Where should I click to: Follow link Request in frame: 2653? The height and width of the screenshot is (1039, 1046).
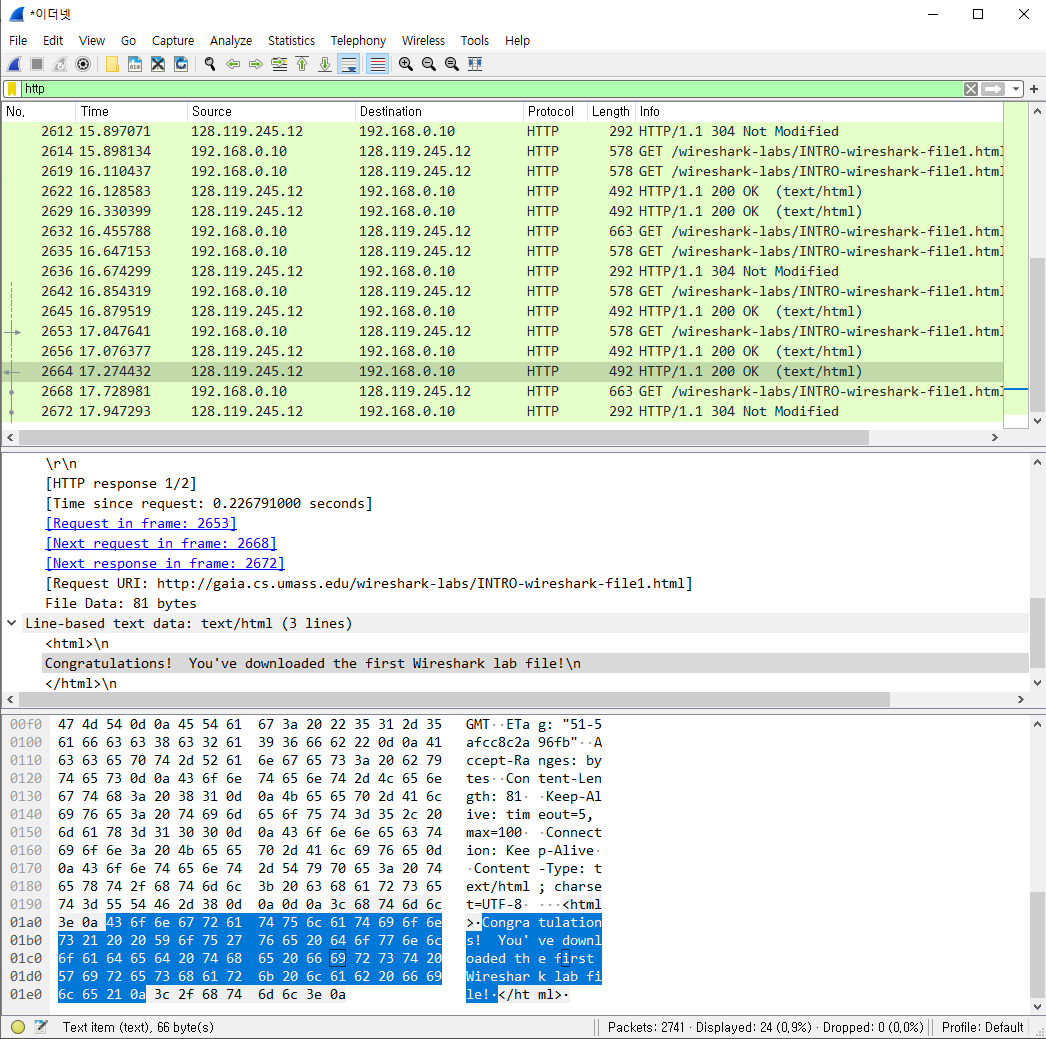tap(141, 524)
